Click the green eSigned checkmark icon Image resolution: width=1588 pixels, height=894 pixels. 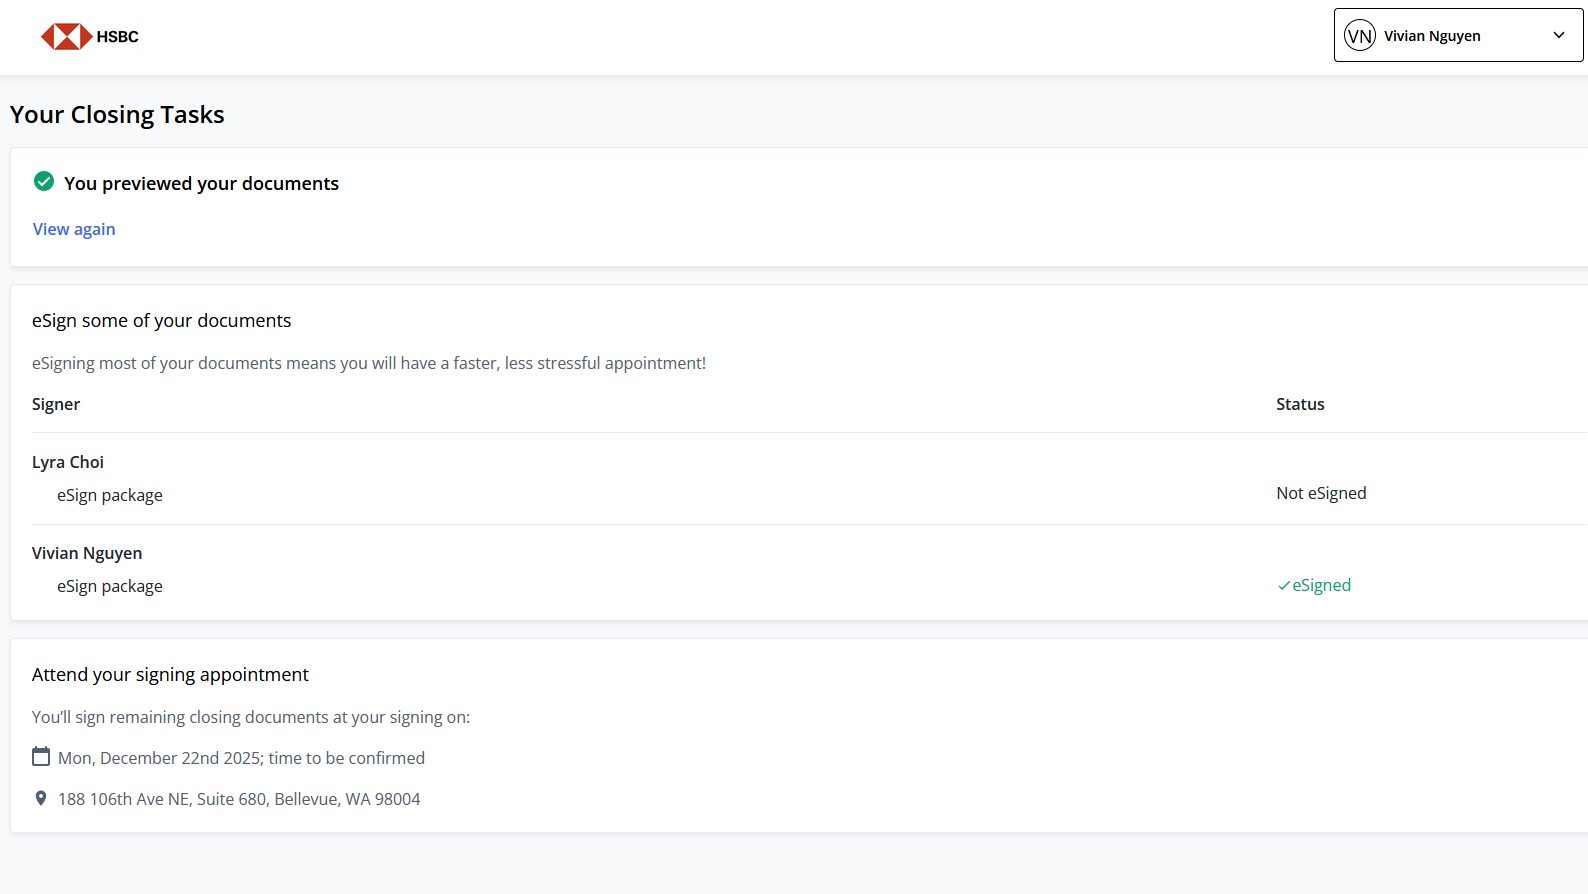1283,586
